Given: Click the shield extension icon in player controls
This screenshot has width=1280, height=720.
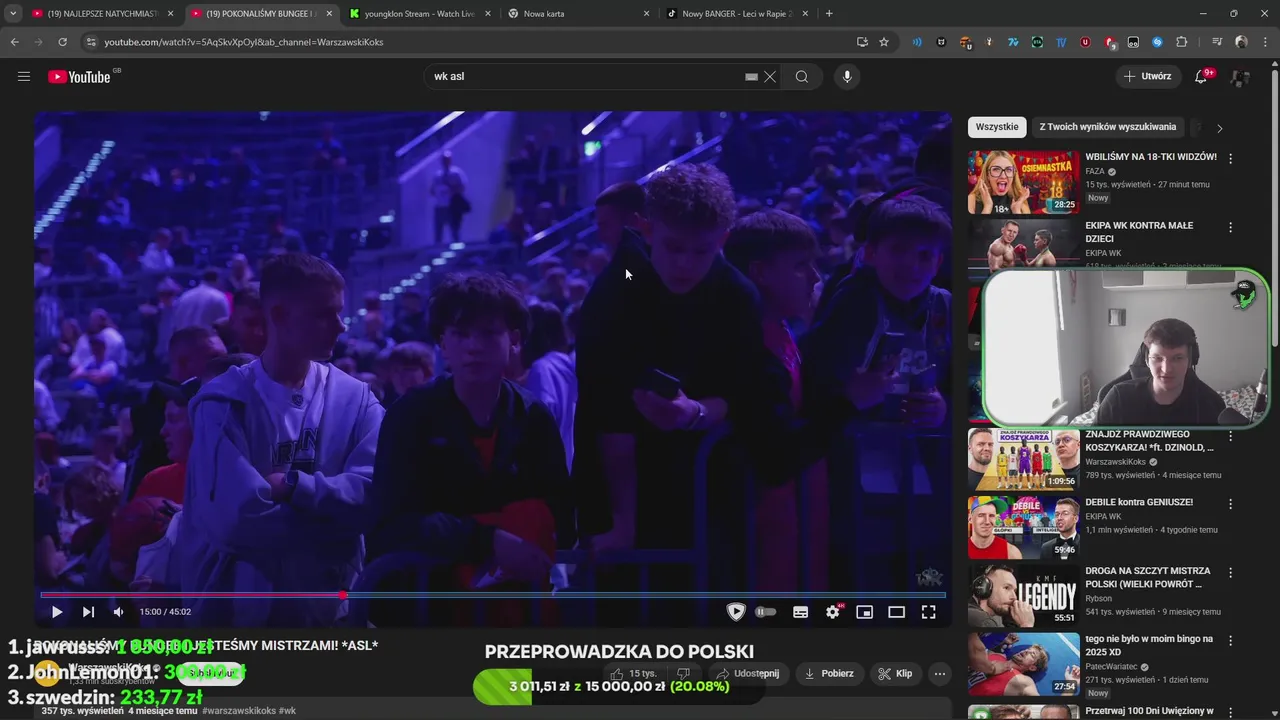Looking at the screenshot, I should click(736, 612).
